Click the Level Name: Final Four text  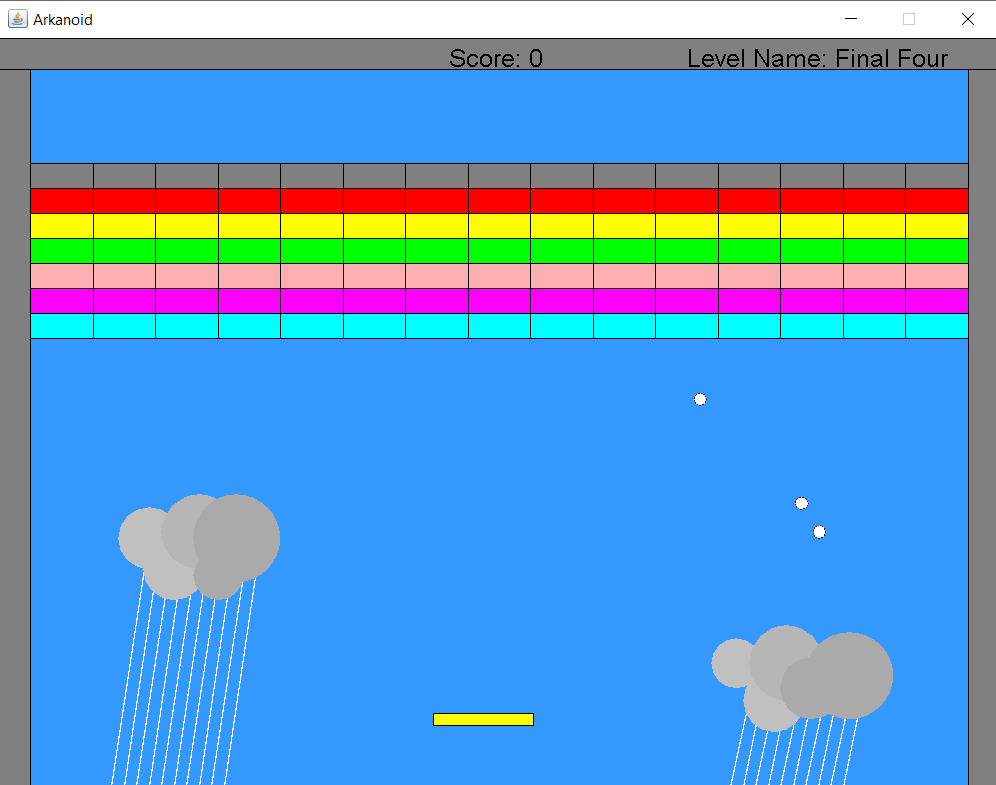click(x=817, y=59)
